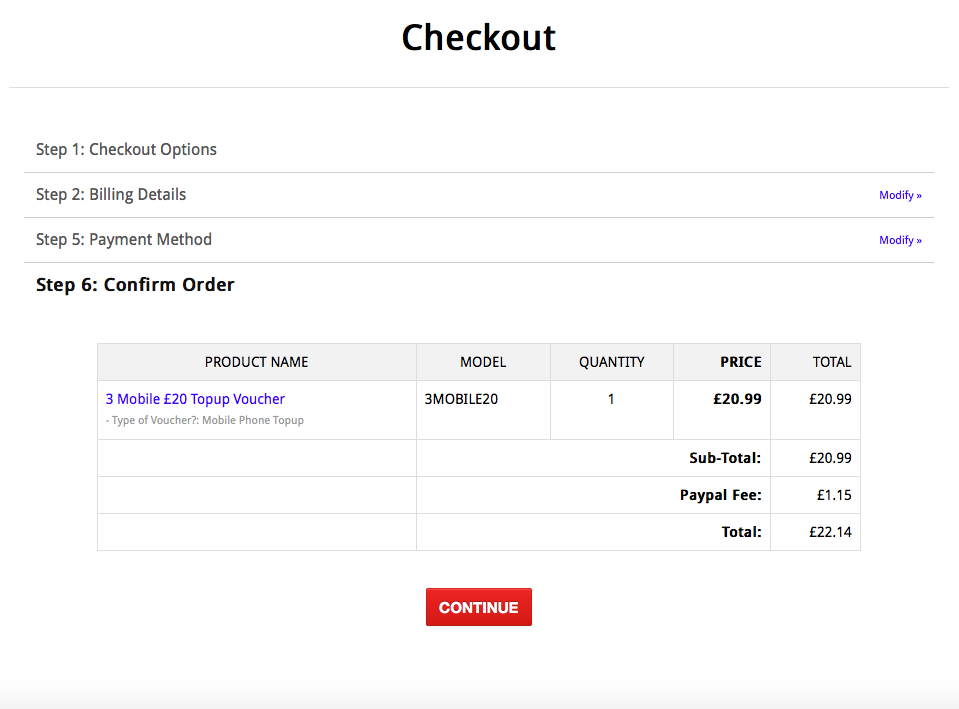This screenshot has width=959, height=709.
Task: Expand Step 1: Checkout Options
Action: coord(126,149)
